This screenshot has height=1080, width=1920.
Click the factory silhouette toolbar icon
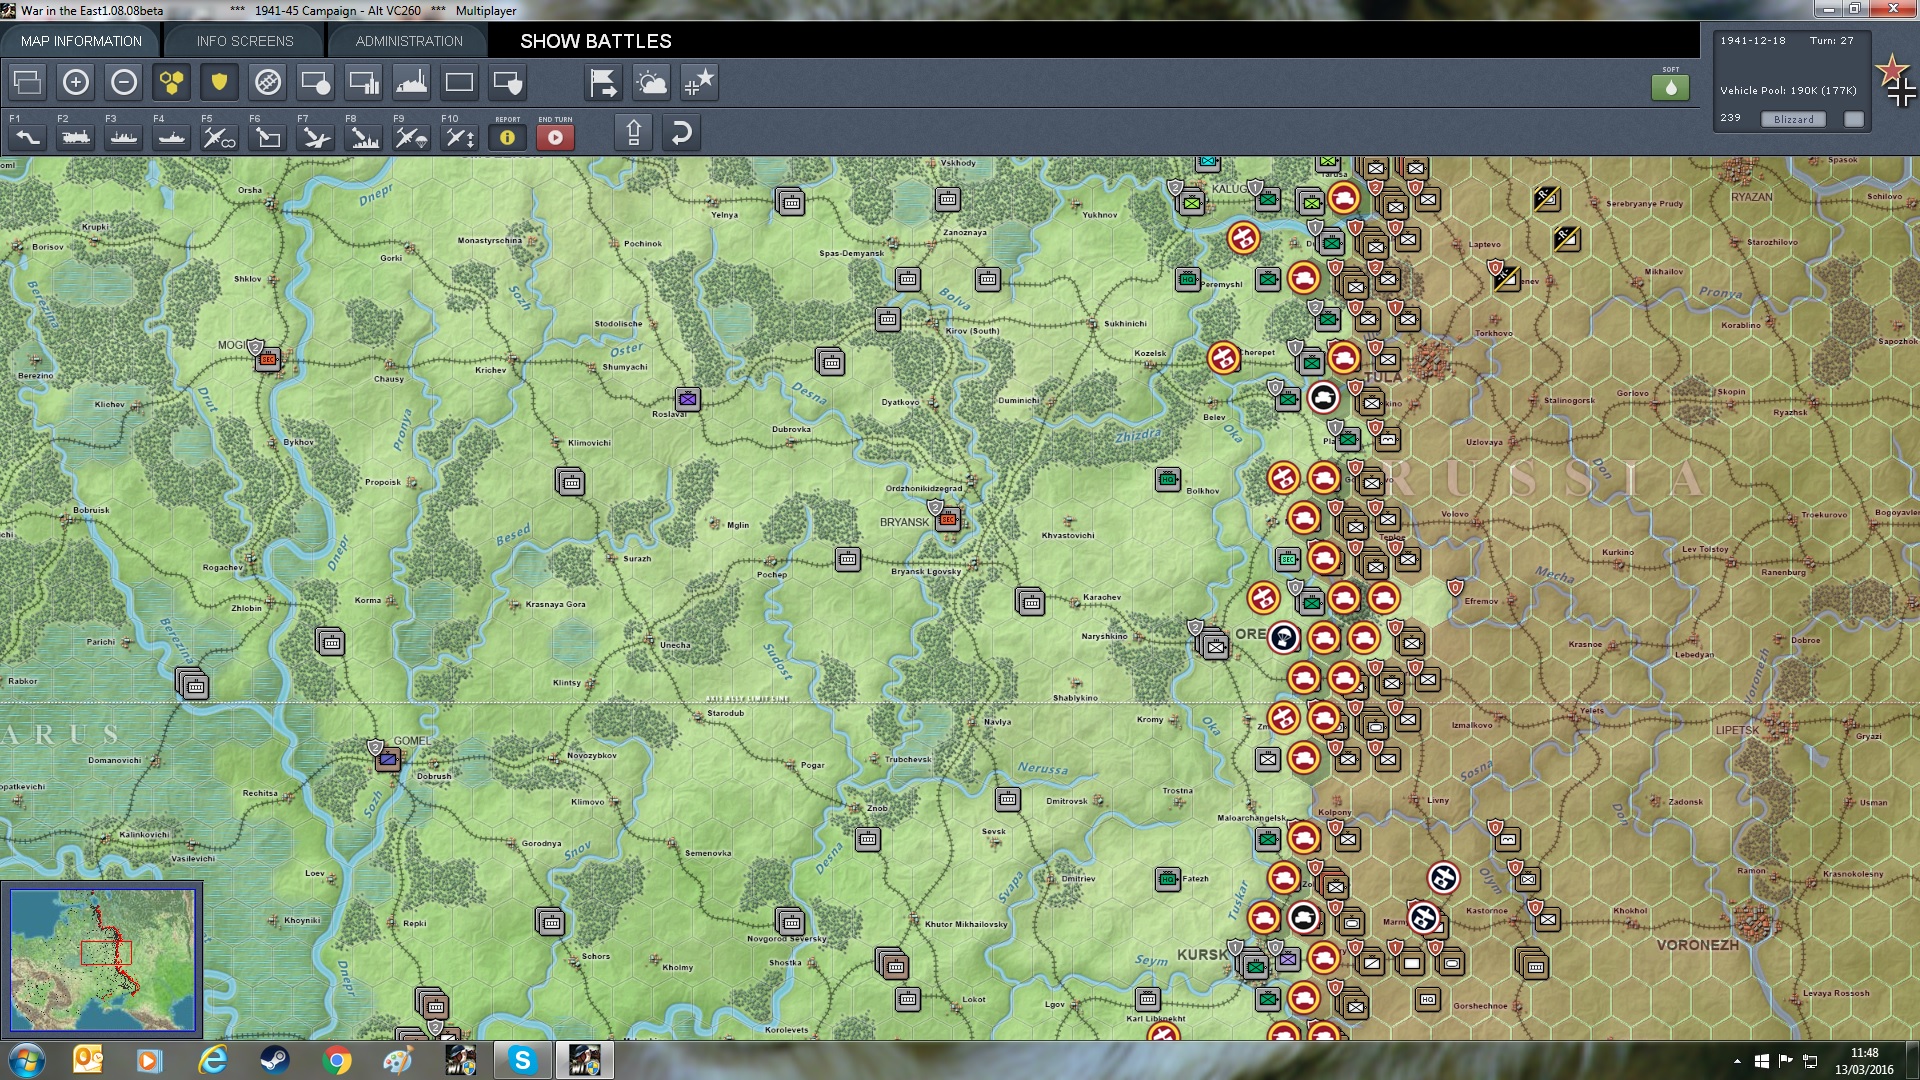click(412, 82)
